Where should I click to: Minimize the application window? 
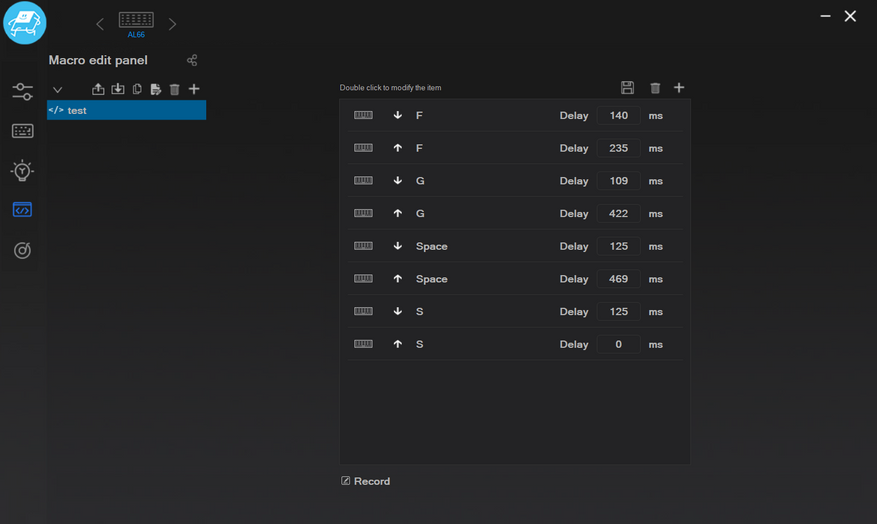tap(826, 16)
